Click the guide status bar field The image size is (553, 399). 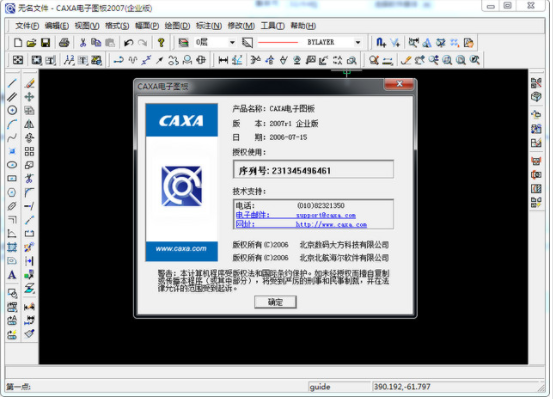pyautogui.click(x=339, y=387)
